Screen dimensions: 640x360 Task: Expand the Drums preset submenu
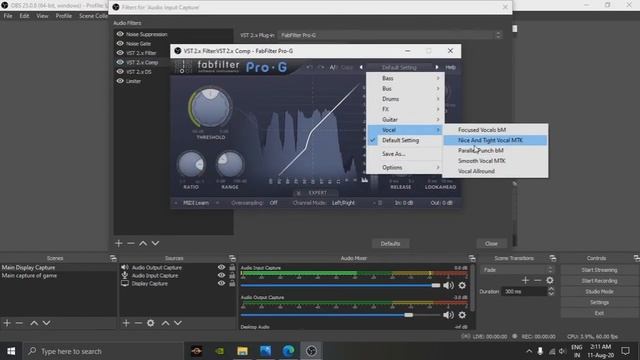click(x=405, y=99)
